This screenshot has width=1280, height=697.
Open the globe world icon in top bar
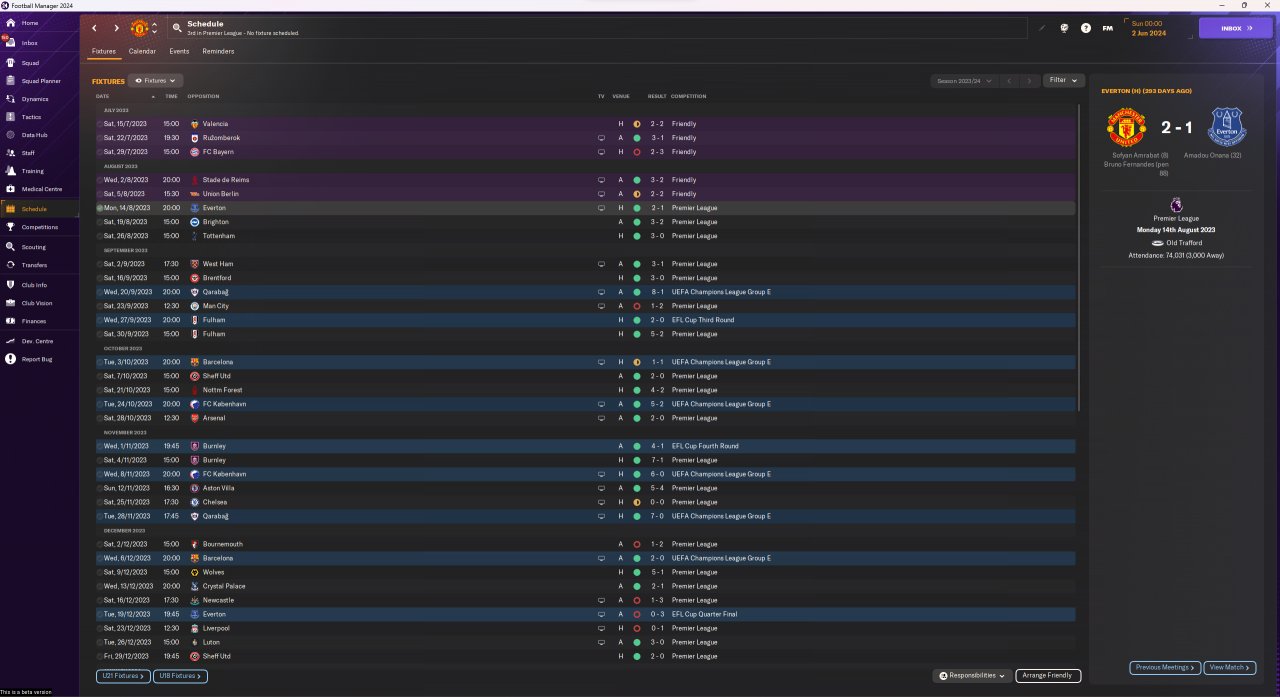point(1064,28)
